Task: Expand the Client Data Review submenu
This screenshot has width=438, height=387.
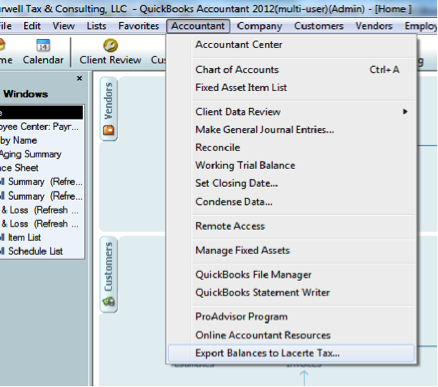Action: point(303,112)
